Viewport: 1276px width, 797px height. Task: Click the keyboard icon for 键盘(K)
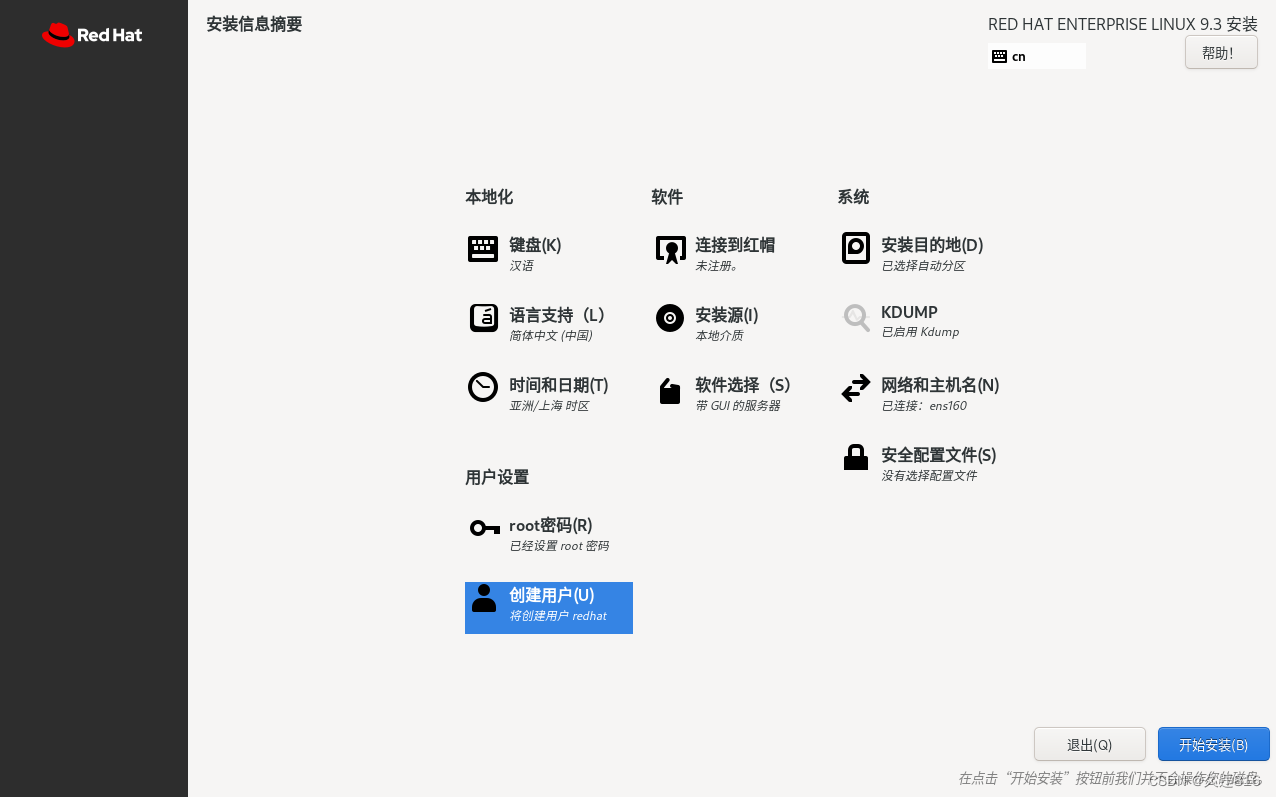pos(483,249)
